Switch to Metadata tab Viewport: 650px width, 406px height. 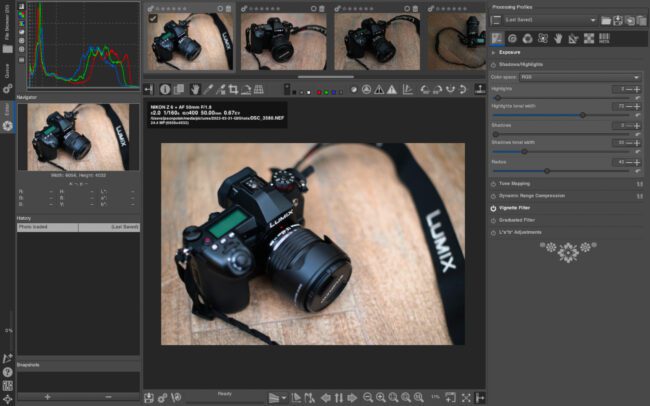[x=604, y=39]
